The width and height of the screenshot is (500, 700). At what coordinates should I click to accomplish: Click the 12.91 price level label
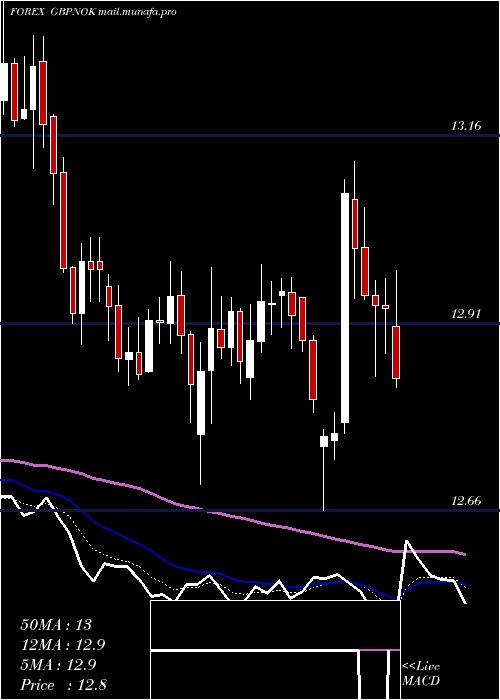pos(466,313)
